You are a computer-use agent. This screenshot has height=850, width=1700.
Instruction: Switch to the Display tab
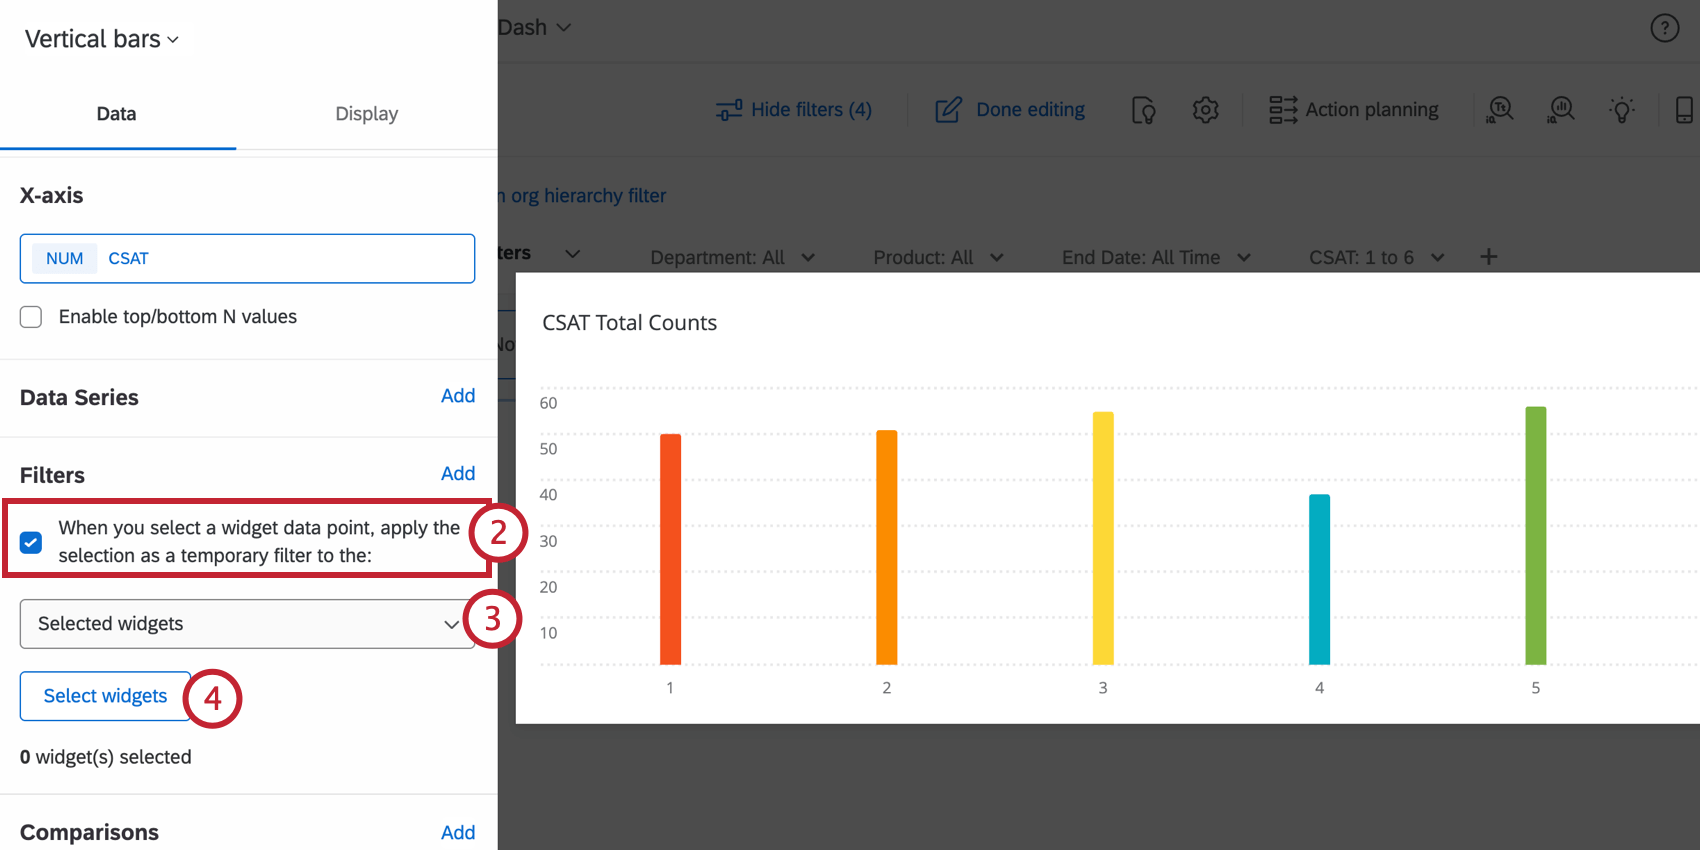[367, 114]
